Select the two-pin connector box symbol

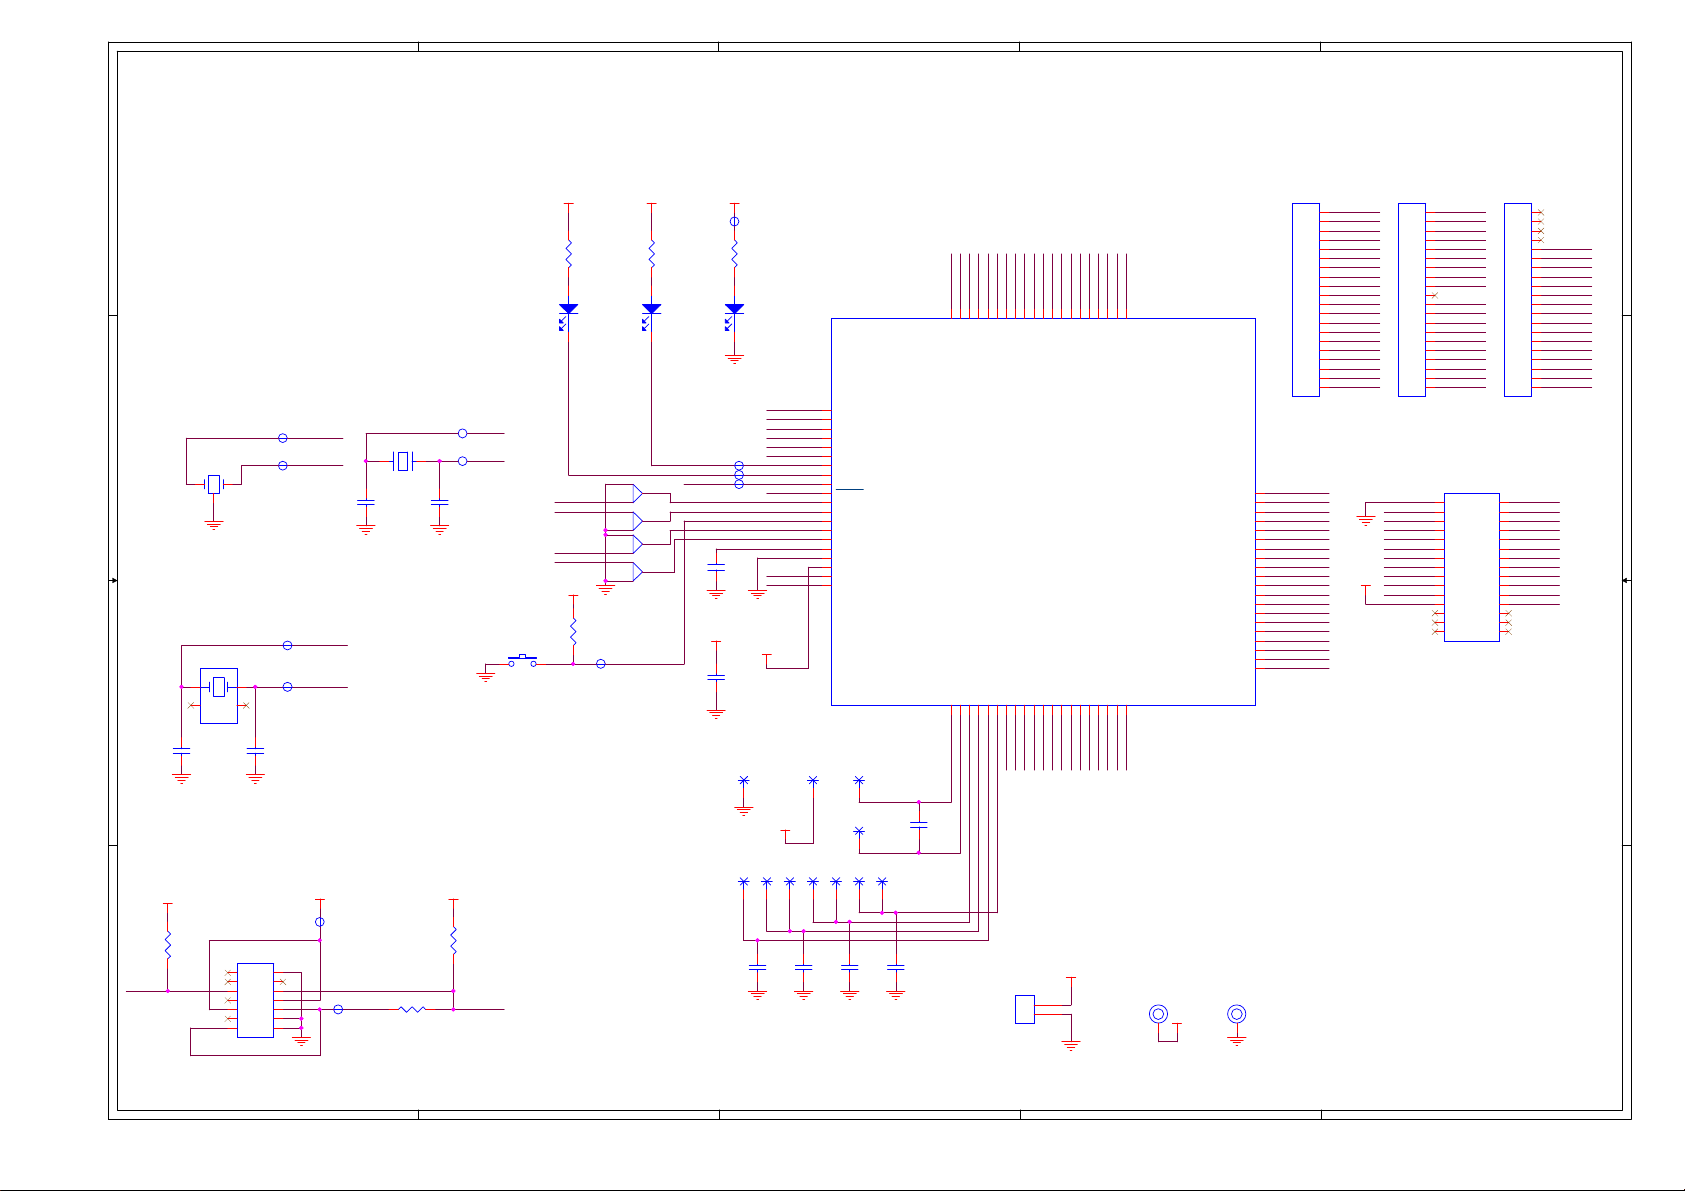point(1024,1009)
